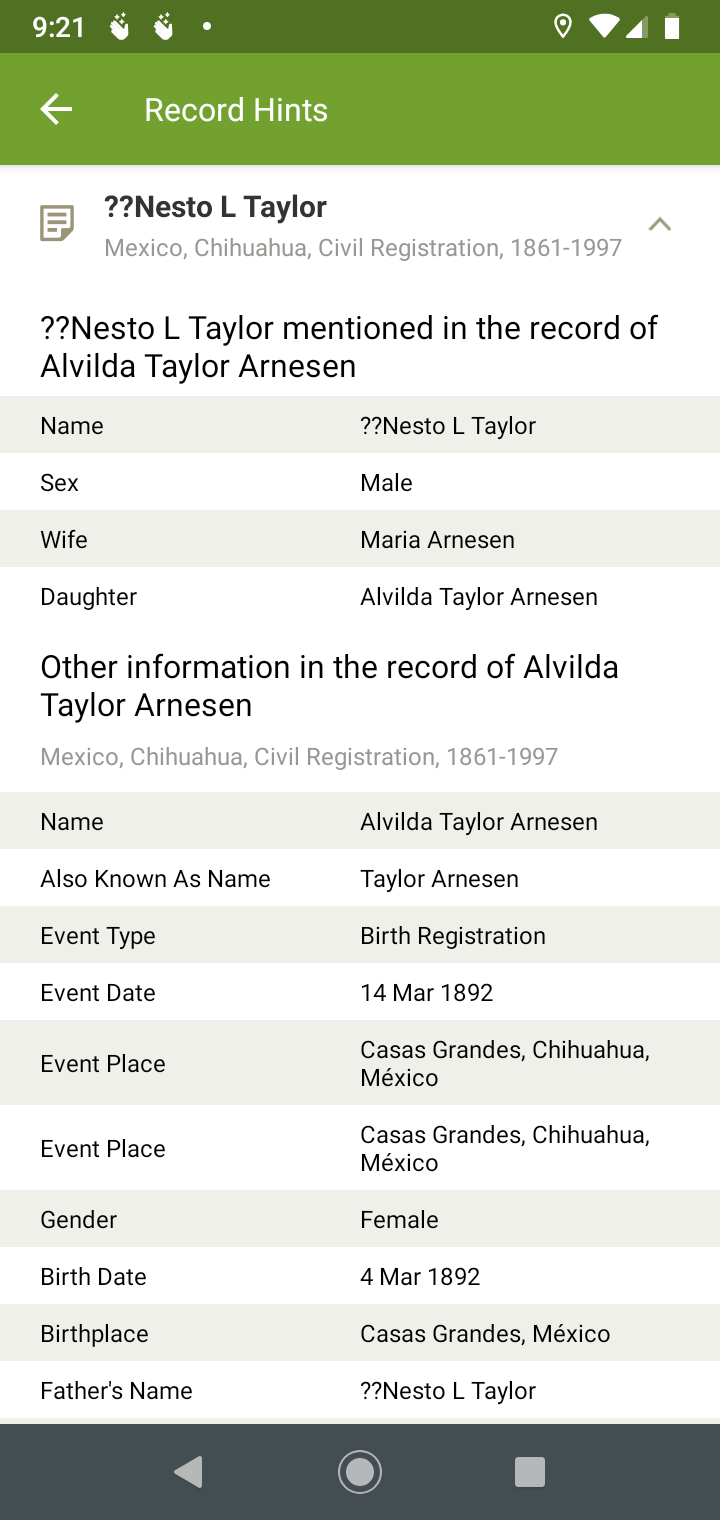This screenshot has width=720, height=1520.
Task: Tap the record document icon beside ??Nesto L Taylor
Action: (x=57, y=223)
